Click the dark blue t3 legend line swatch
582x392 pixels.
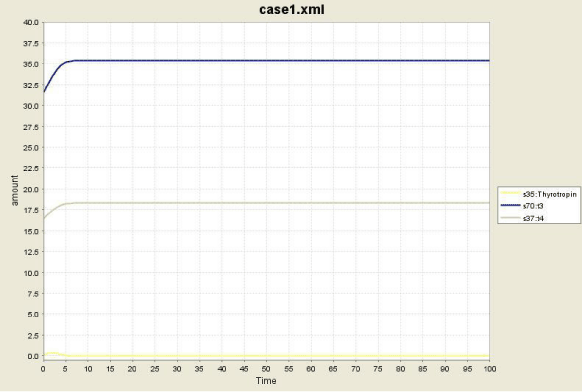click(x=510, y=205)
